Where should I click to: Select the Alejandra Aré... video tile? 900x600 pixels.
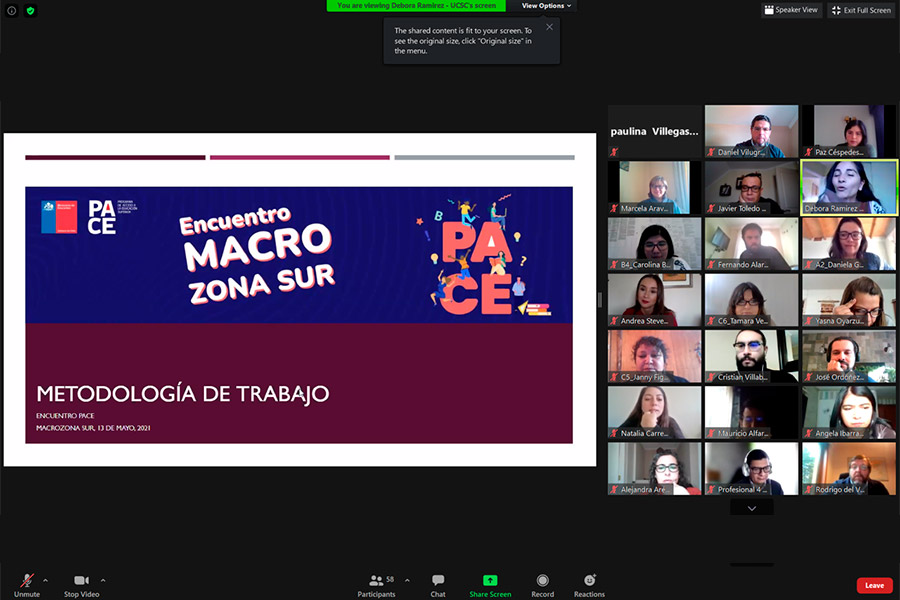pyautogui.click(x=654, y=469)
